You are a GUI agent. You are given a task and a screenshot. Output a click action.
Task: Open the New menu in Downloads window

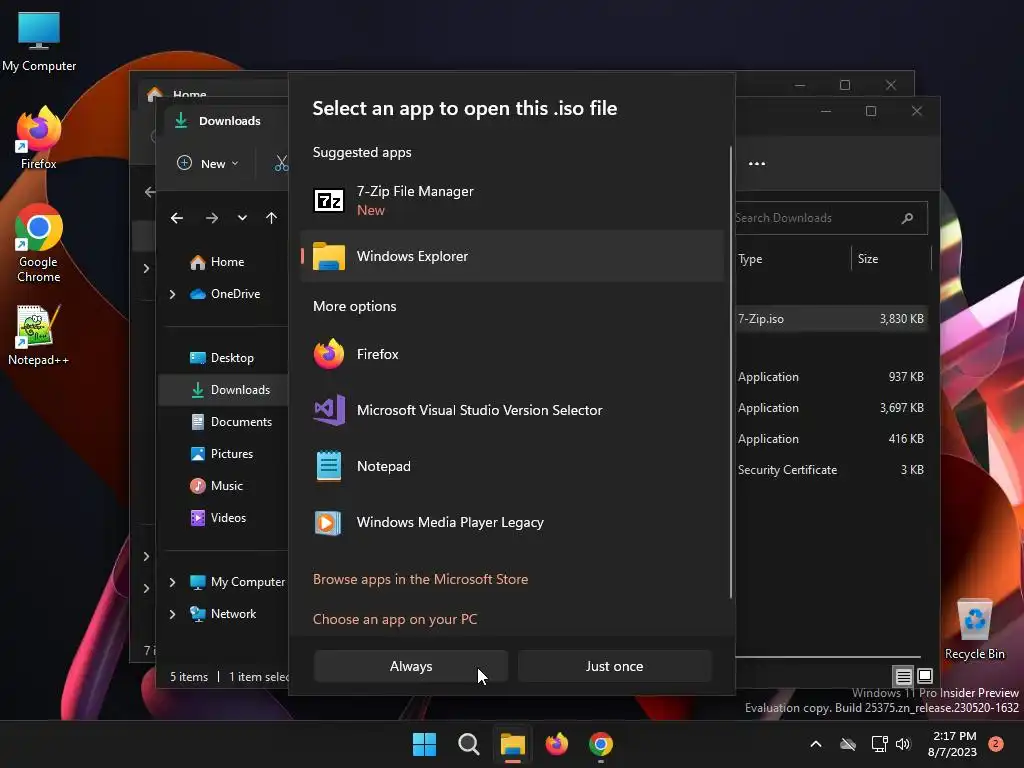tap(208, 163)
